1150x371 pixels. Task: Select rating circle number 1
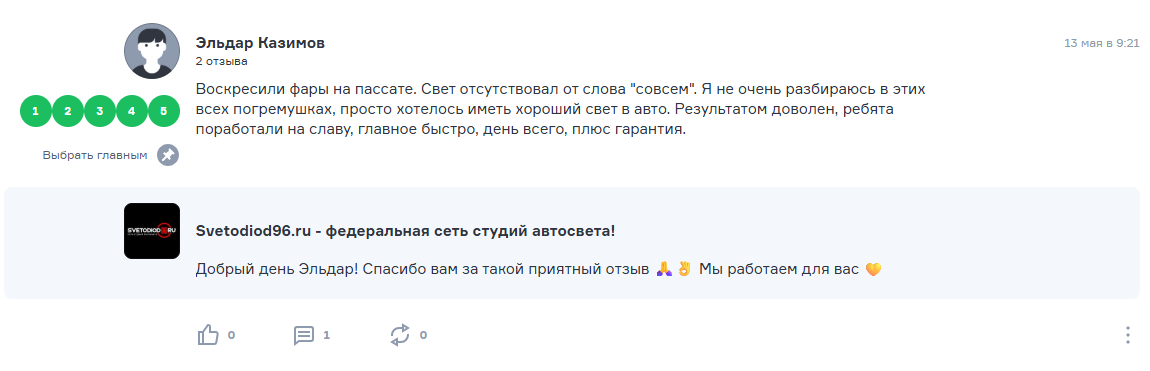point(35,111)
